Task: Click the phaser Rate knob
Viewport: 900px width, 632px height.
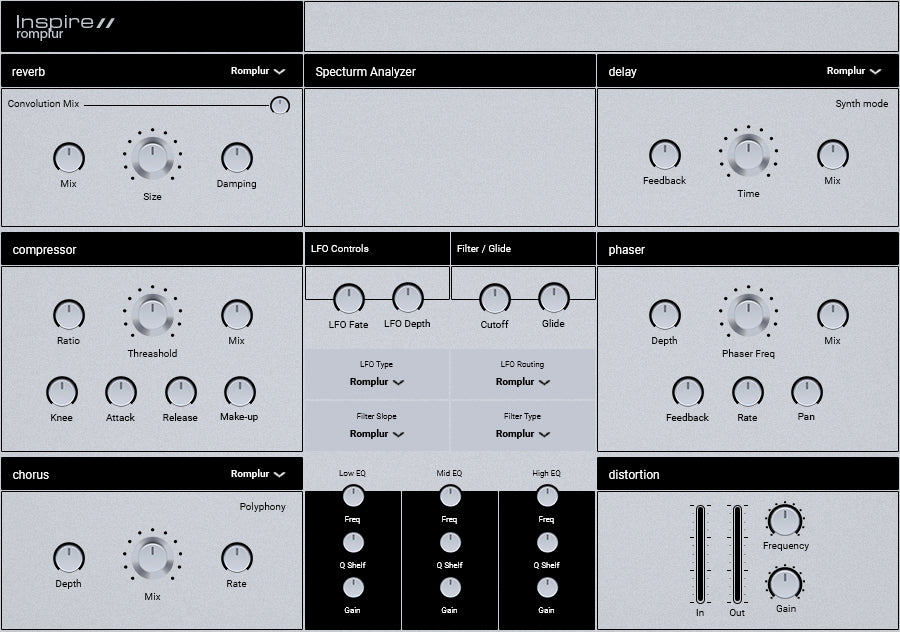Action: click(x=748, y=392)
